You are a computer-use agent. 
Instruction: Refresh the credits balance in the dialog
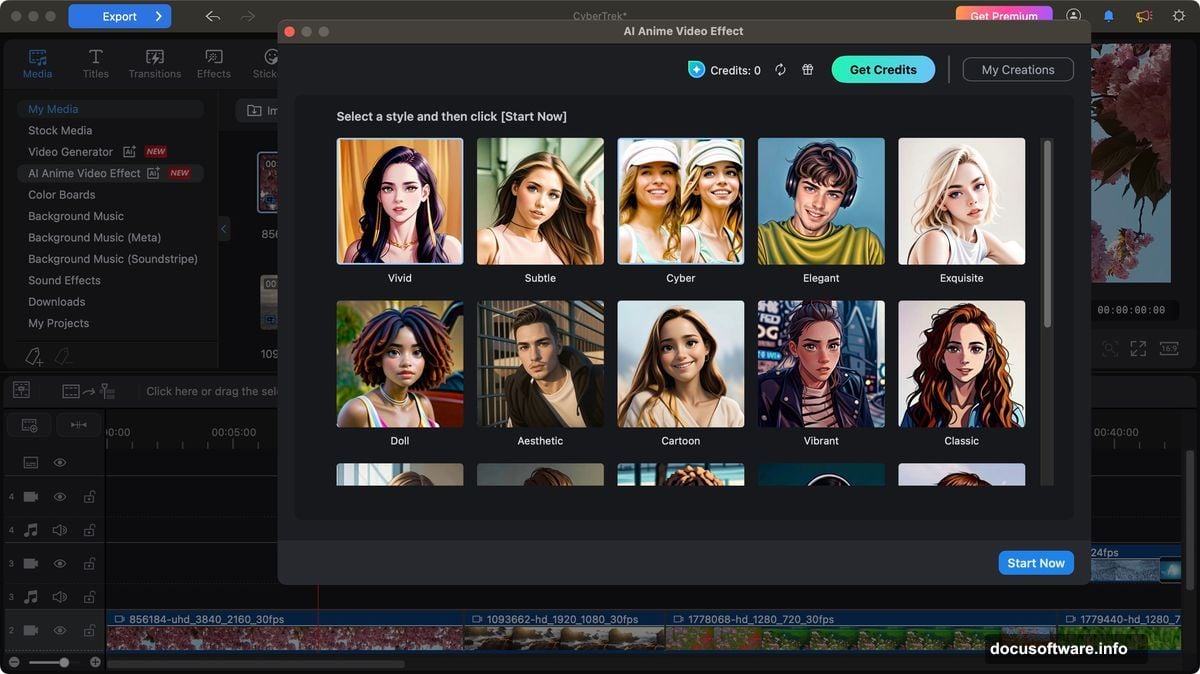coord(781,70)
